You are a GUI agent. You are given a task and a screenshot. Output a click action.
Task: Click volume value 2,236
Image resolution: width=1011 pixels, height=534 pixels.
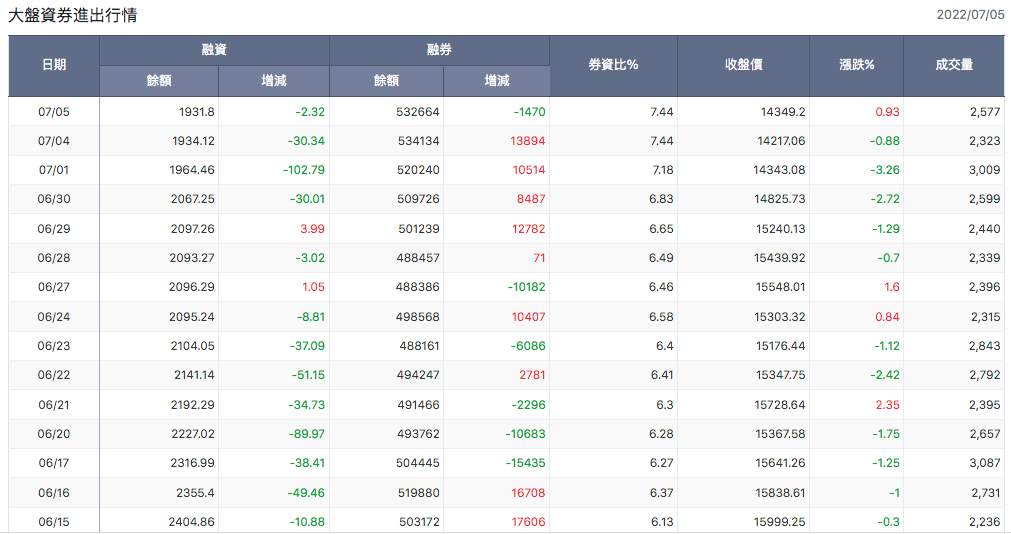click(x=985, y=522)
